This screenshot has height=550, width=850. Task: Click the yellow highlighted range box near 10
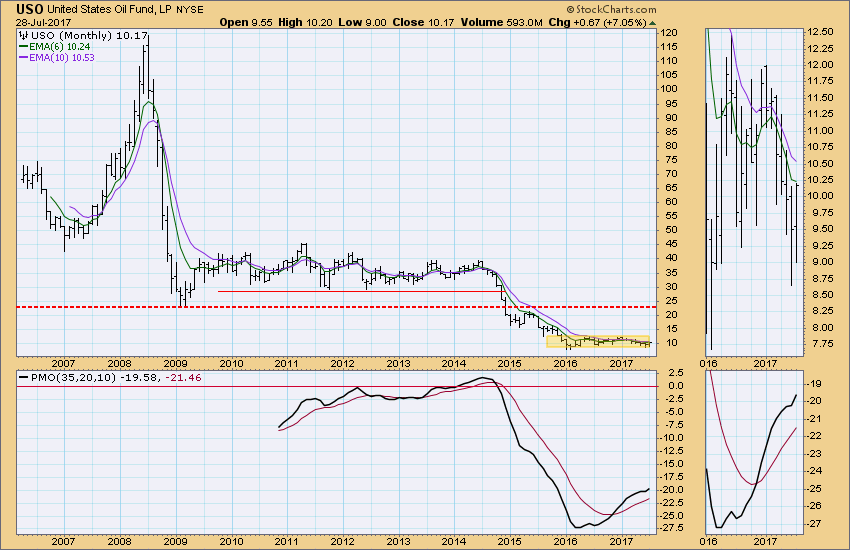click(598, 341)
